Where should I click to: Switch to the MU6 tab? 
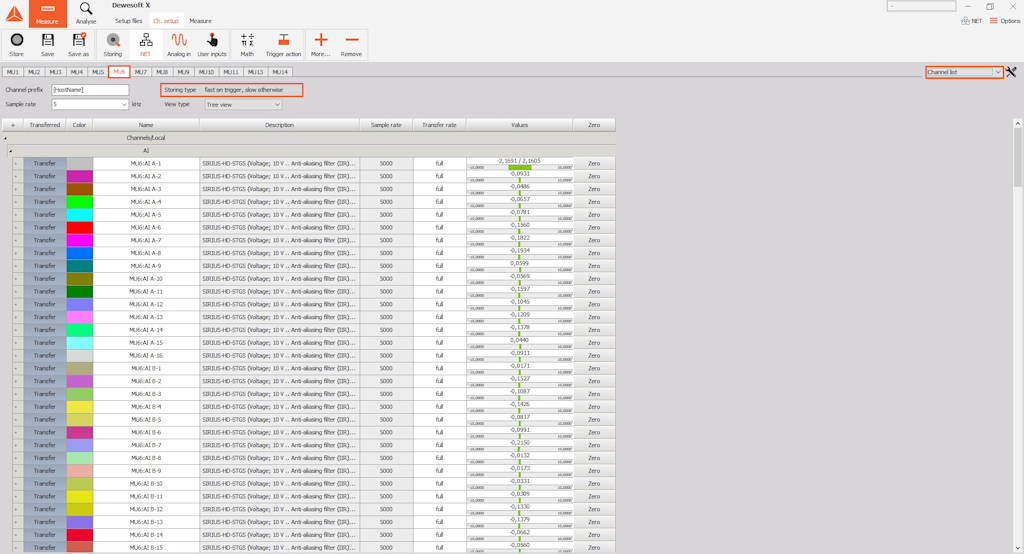click(x=119, y=72)
